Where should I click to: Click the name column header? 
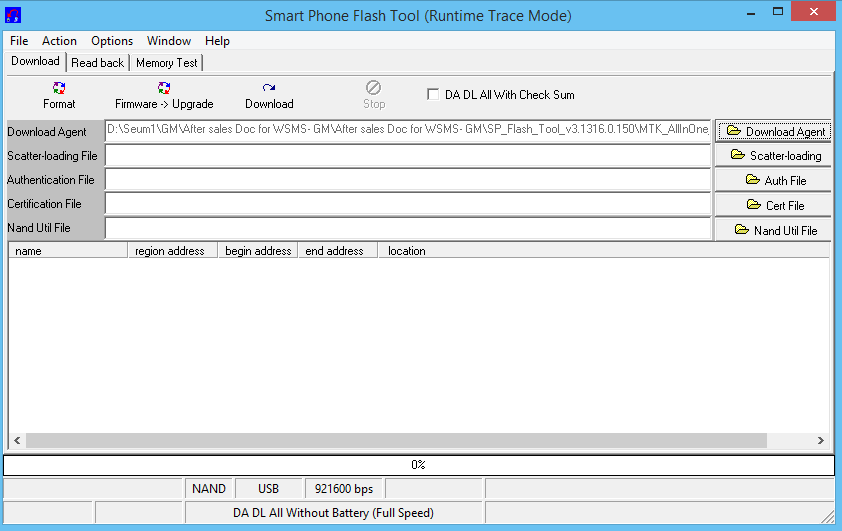(68, 251)
